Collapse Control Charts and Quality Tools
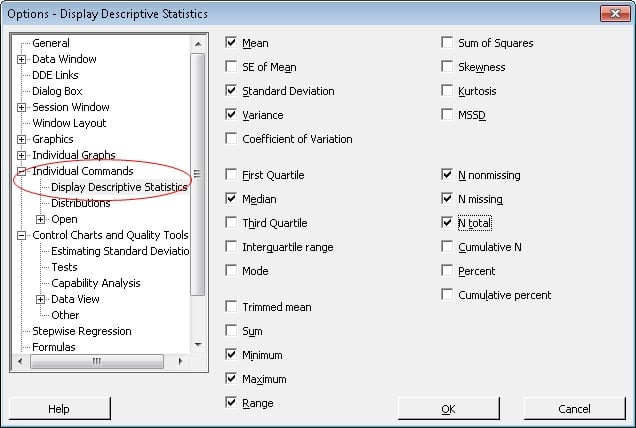 (x=22, y=235)
